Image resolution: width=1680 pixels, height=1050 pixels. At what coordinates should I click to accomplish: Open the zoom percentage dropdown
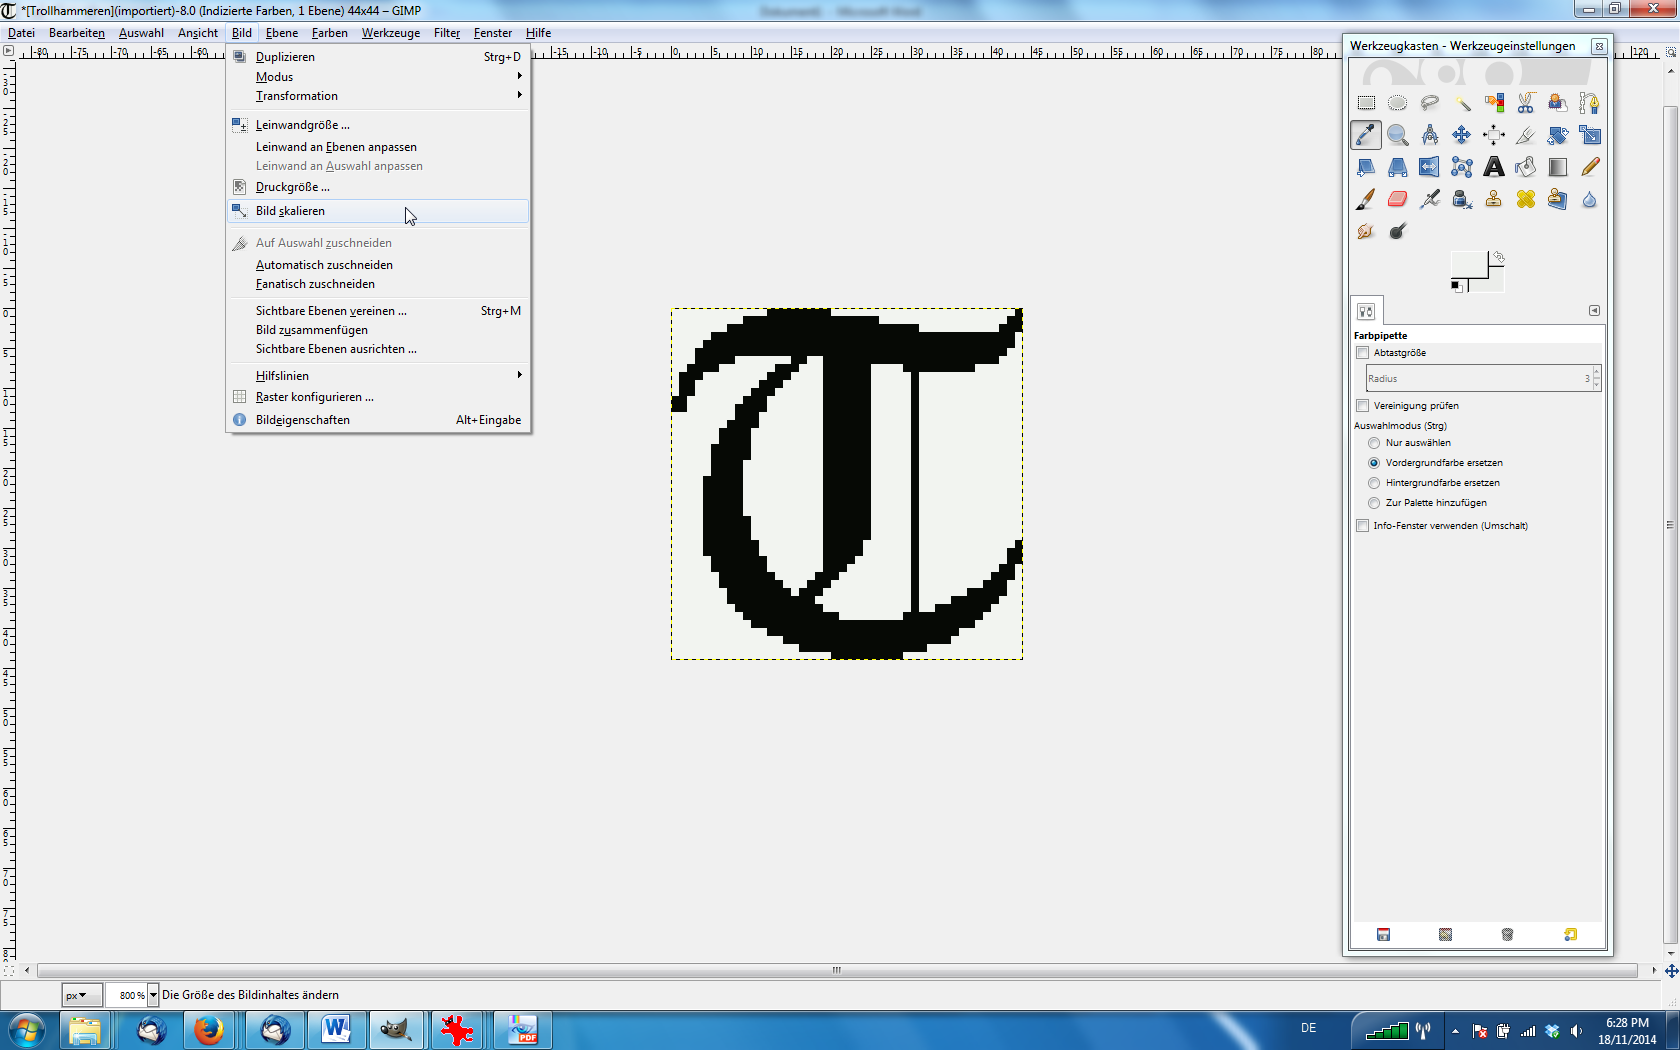(x=153, y=995)
